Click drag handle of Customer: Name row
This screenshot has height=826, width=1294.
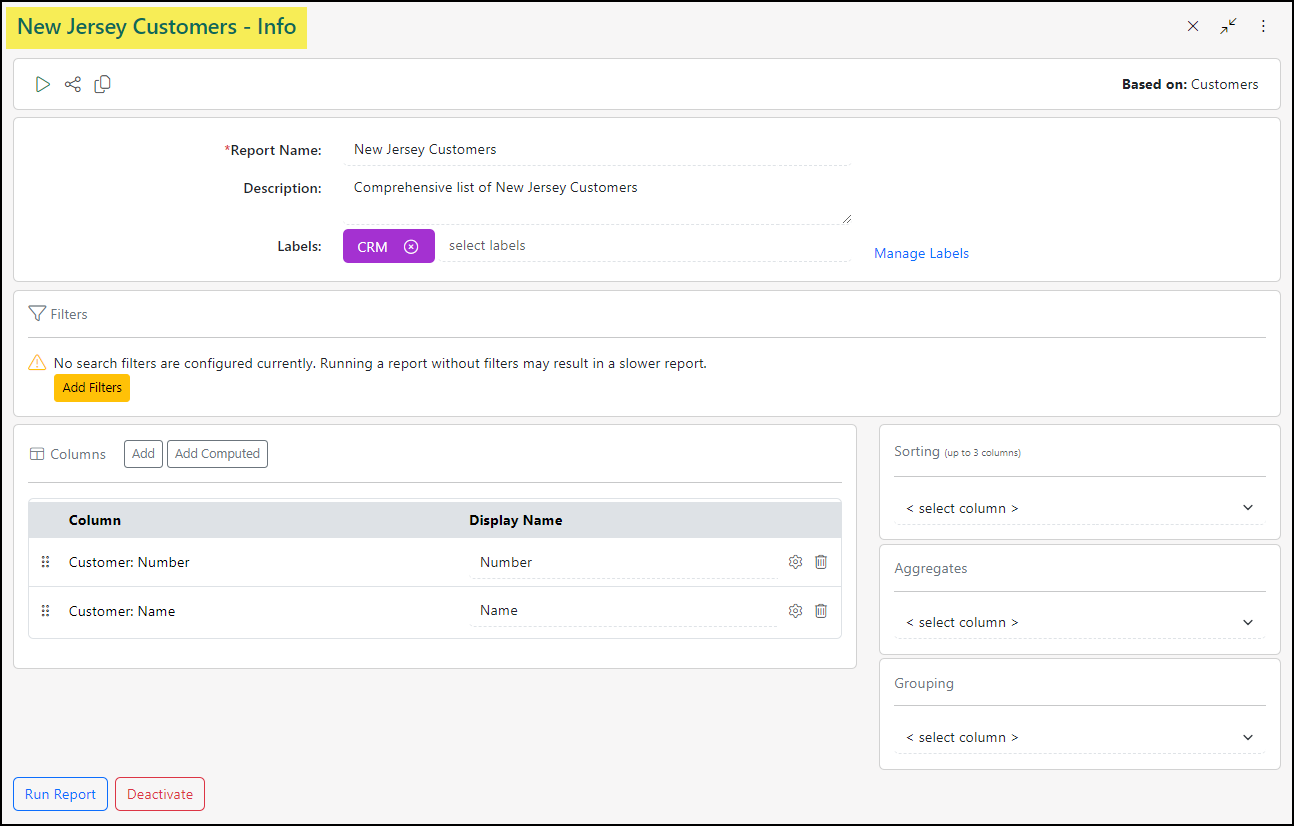pos(45,611)
